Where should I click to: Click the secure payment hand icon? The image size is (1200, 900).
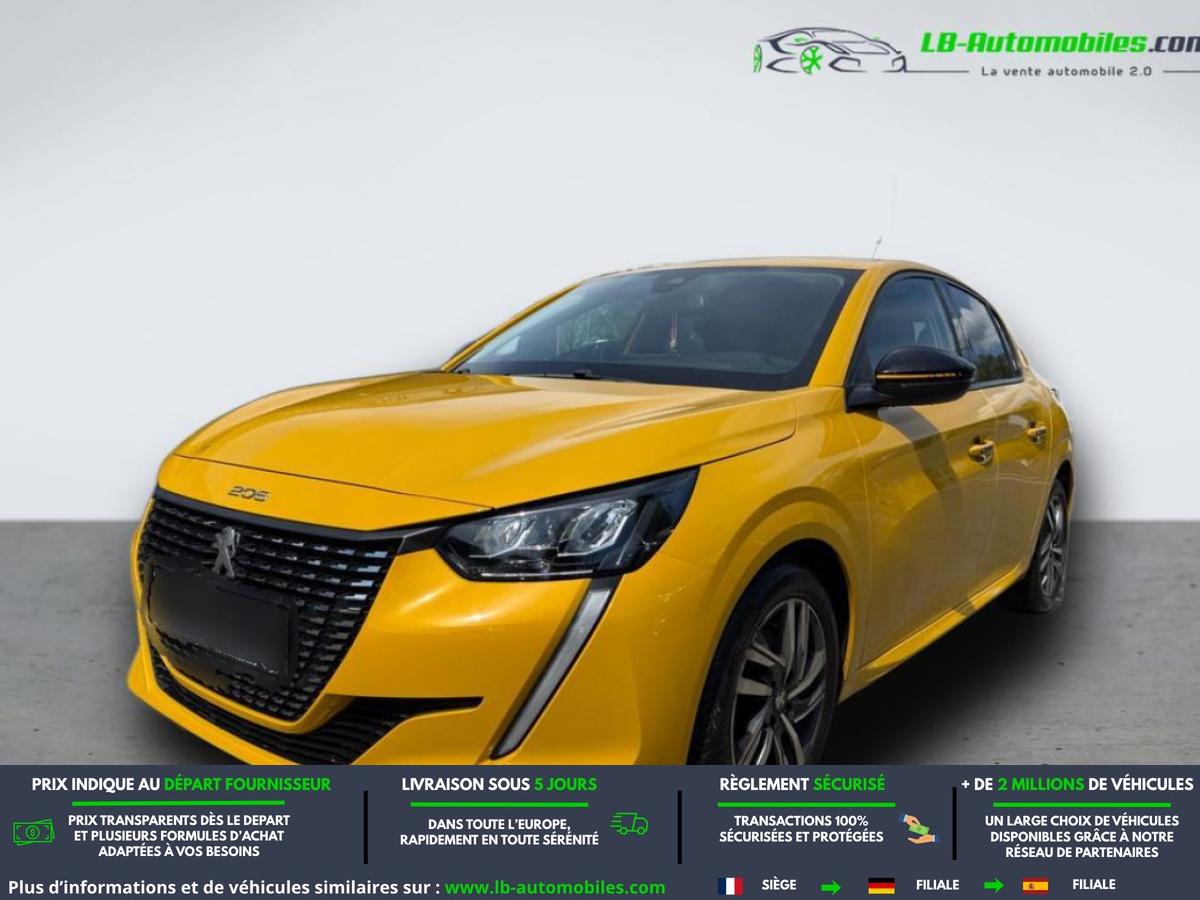pyautogui.click(x=920, y=828)
